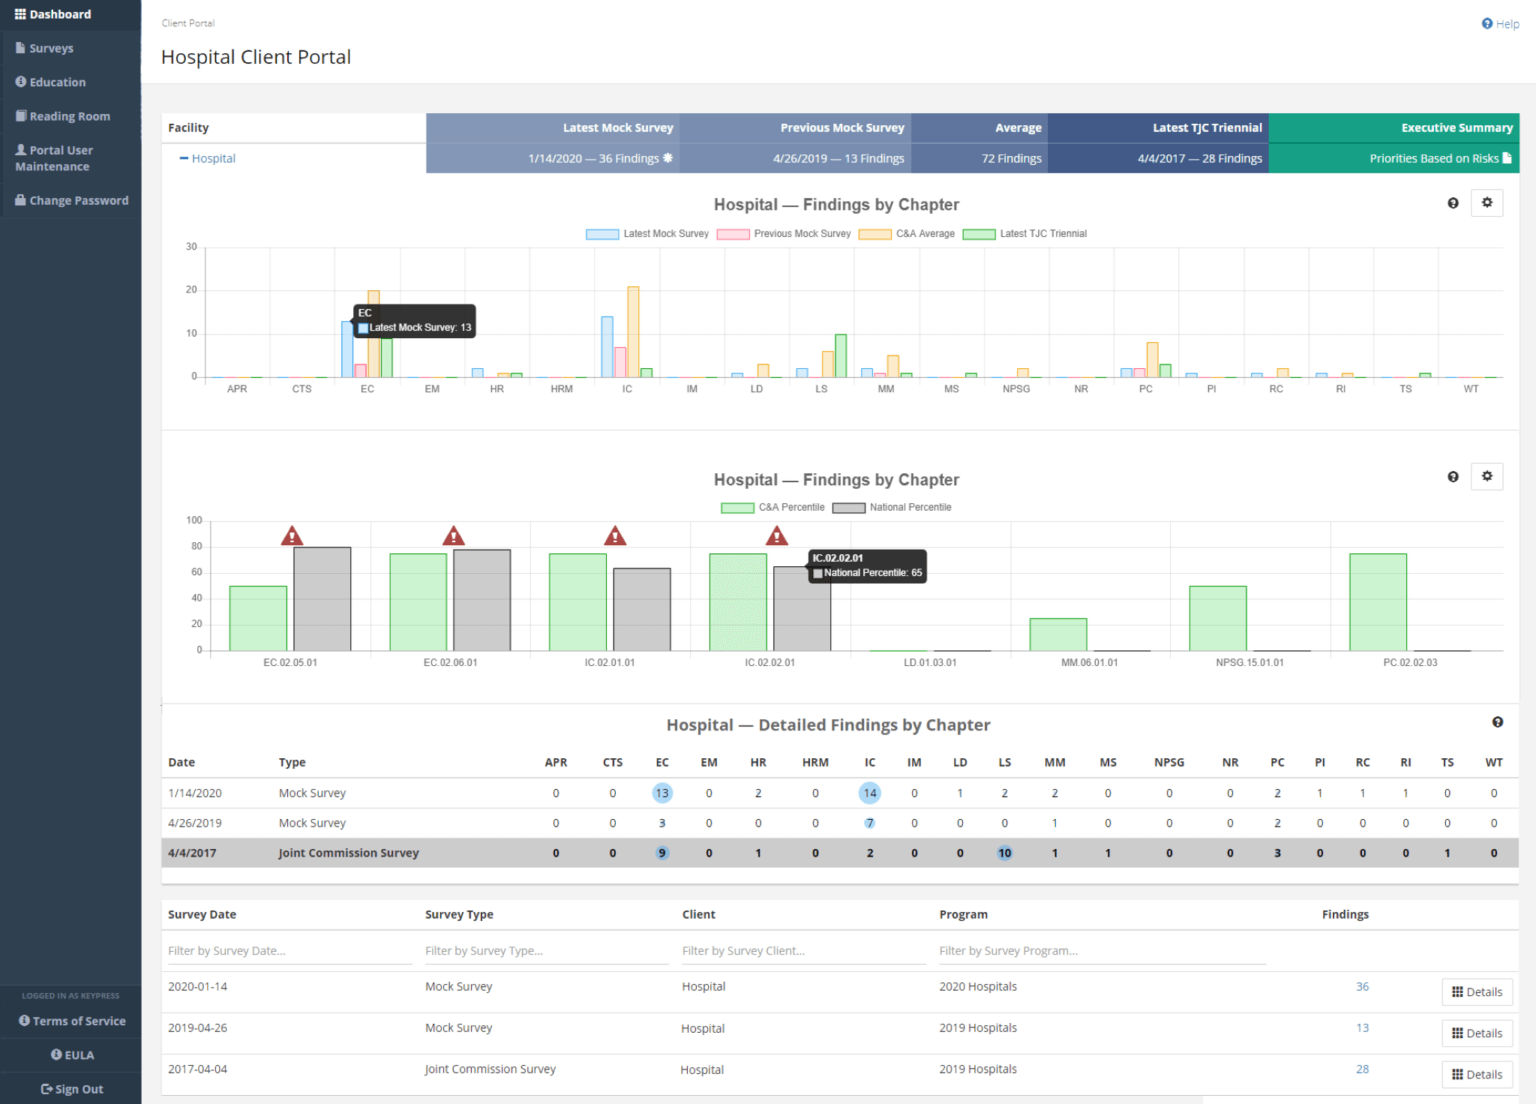Open settings gear for first Findings chart
The image size is (1536, 1104).
coord(1486,203)
